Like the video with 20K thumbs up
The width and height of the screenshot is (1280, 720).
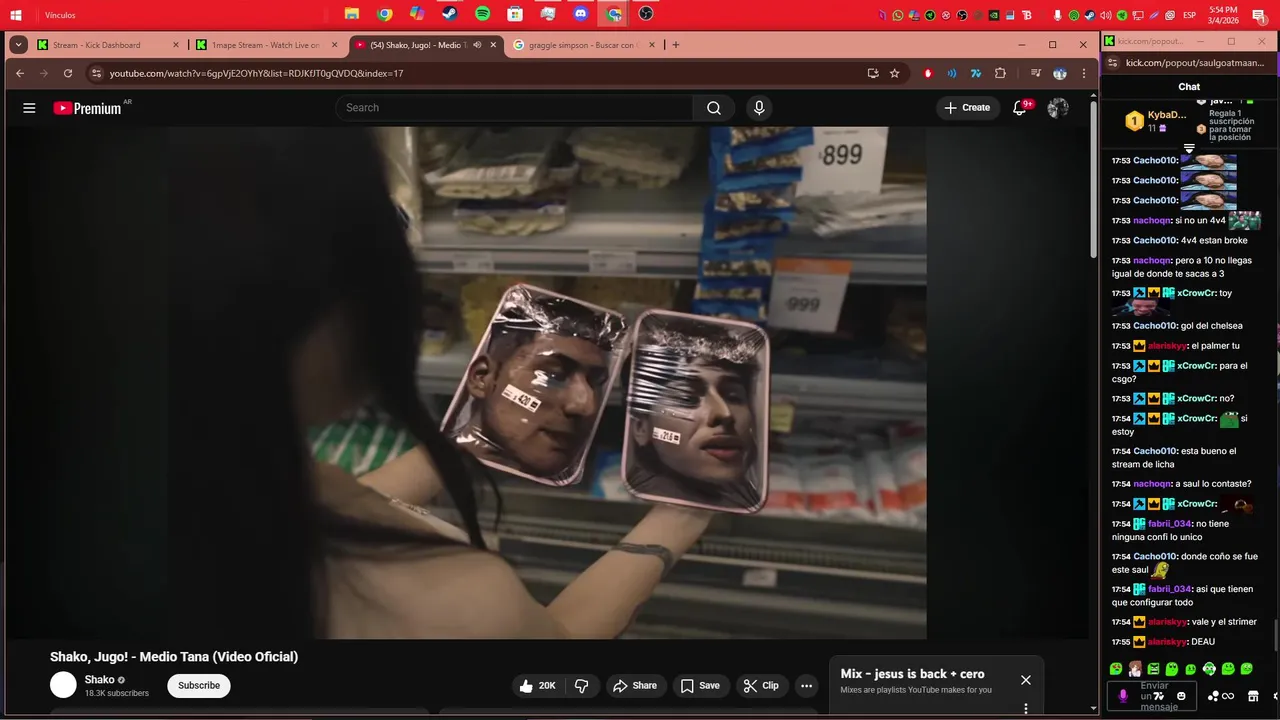click(x=538, y=686)
